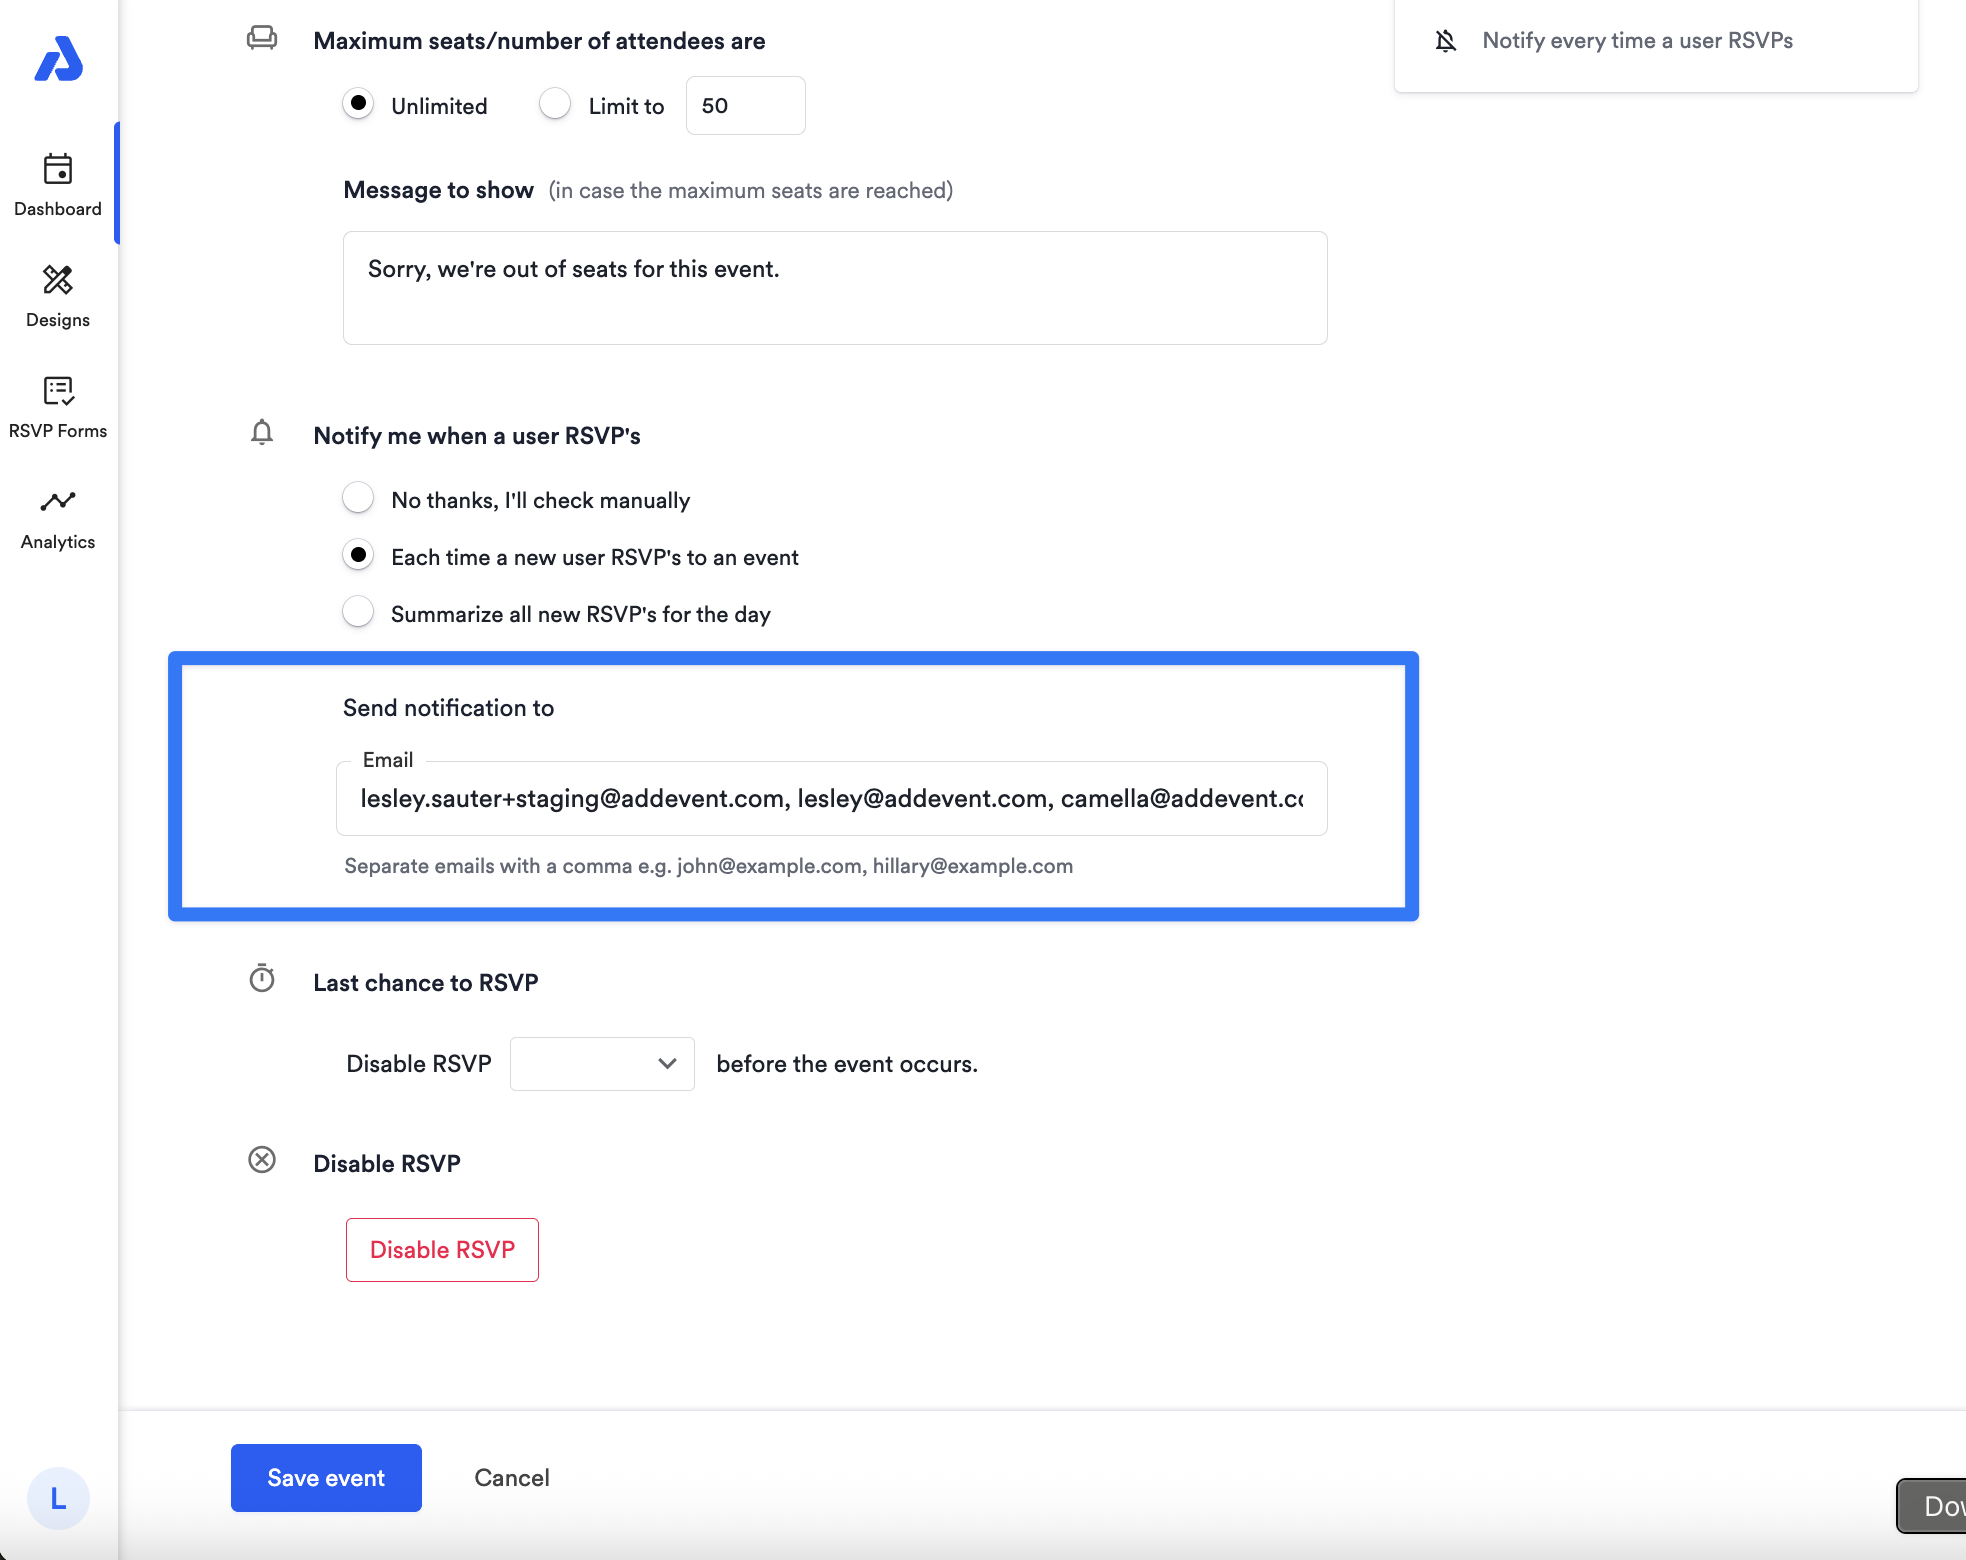Select Summarize all new RSVP's for the day
The width and height of the screenshot is (1966, 1560).
pyautogui.click(x=358, y=612)
